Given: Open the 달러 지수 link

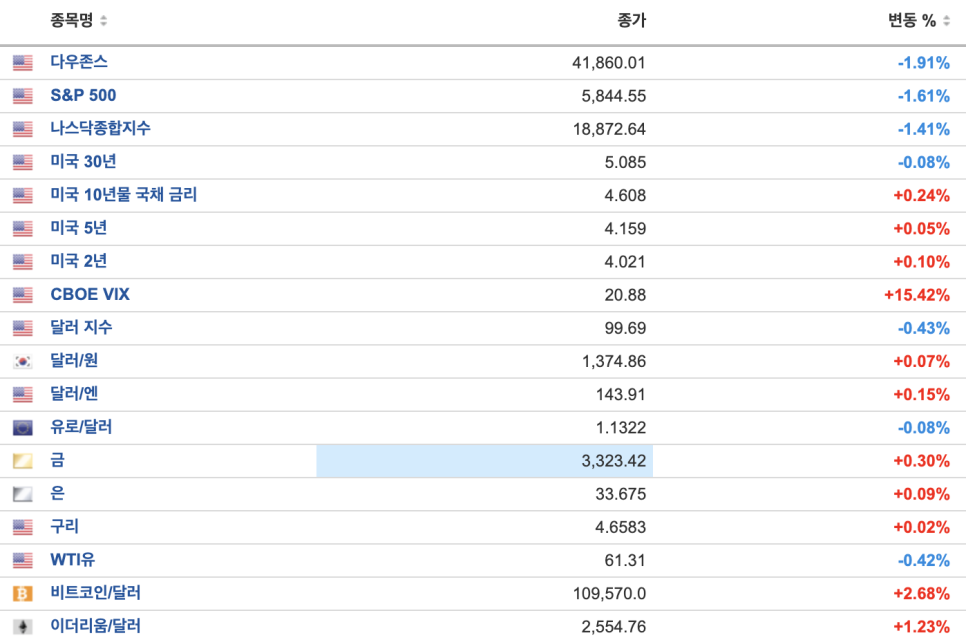Looking at the screenshot, I should point(81,327).
